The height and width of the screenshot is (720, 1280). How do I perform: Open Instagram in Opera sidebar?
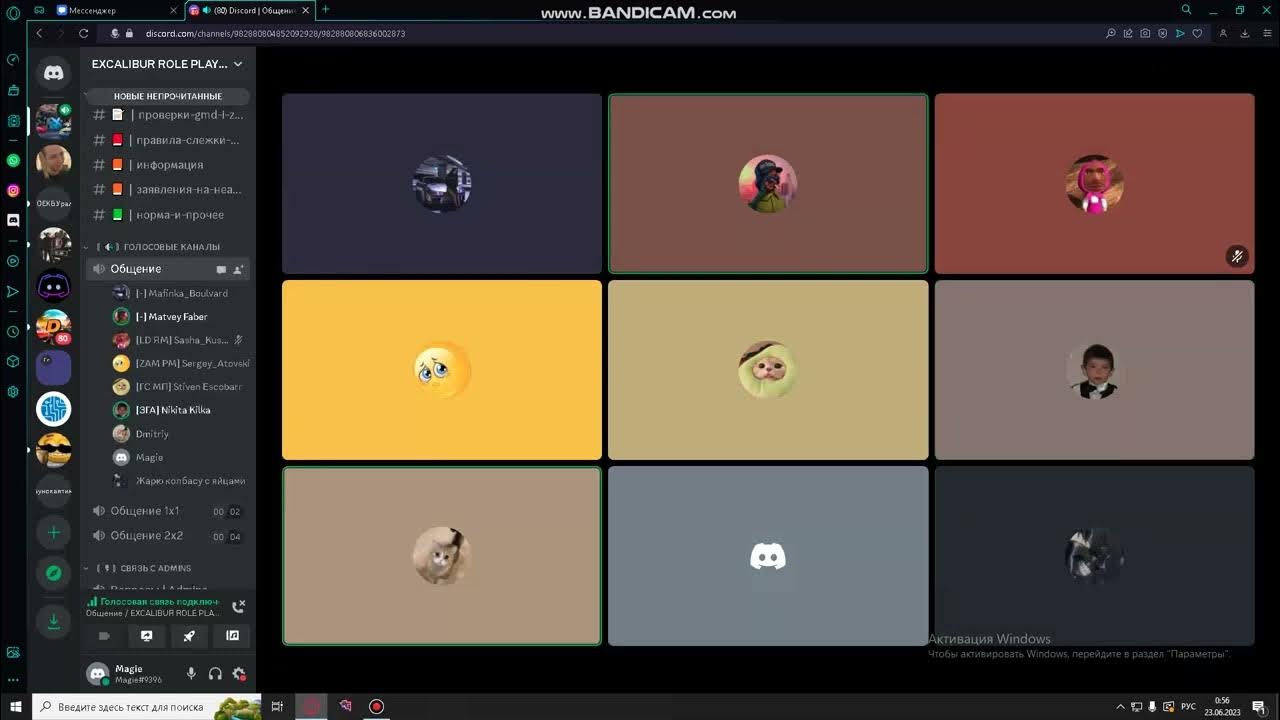point(13,190)
